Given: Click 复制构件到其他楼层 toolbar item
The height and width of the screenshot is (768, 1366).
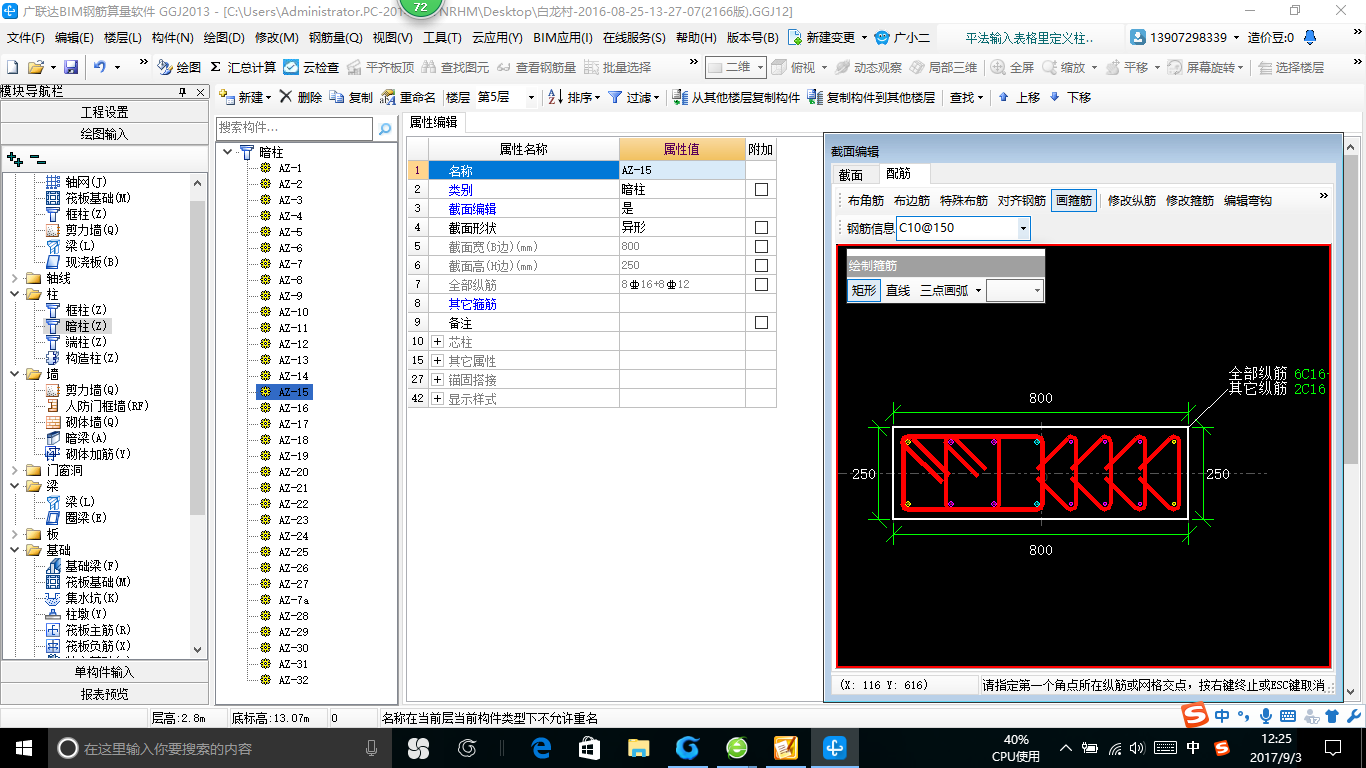Looking at the screenshot, I should (x=871, y=97).
